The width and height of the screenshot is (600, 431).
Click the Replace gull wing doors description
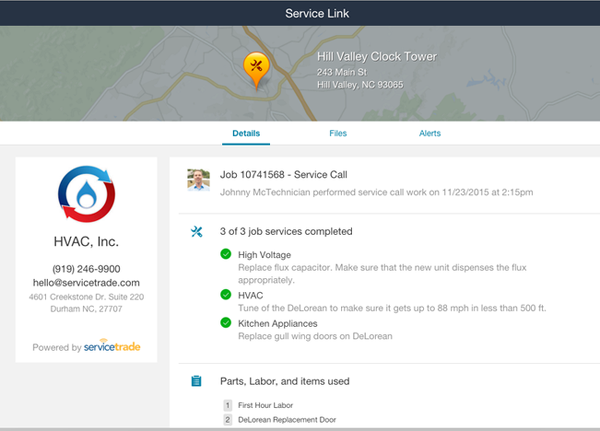315,336
